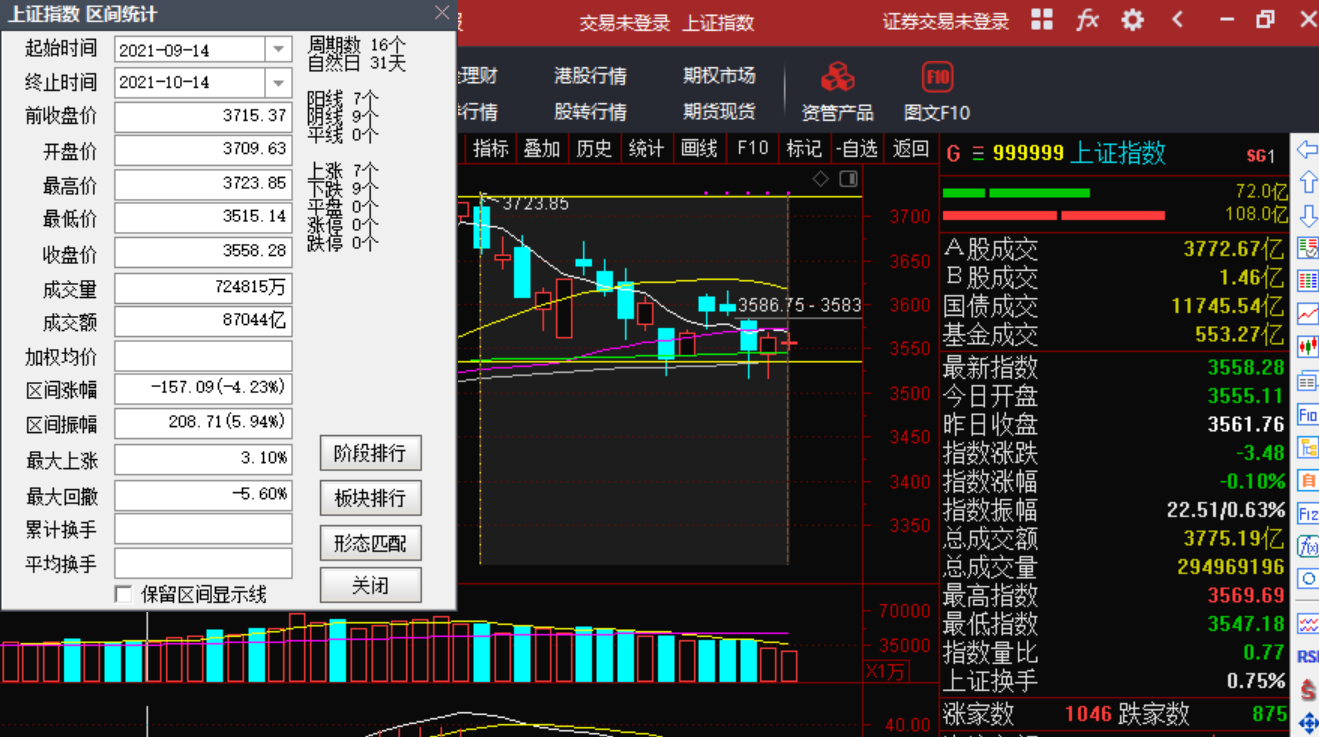Click the X1万 volume unit label

(x=885, y=671)
